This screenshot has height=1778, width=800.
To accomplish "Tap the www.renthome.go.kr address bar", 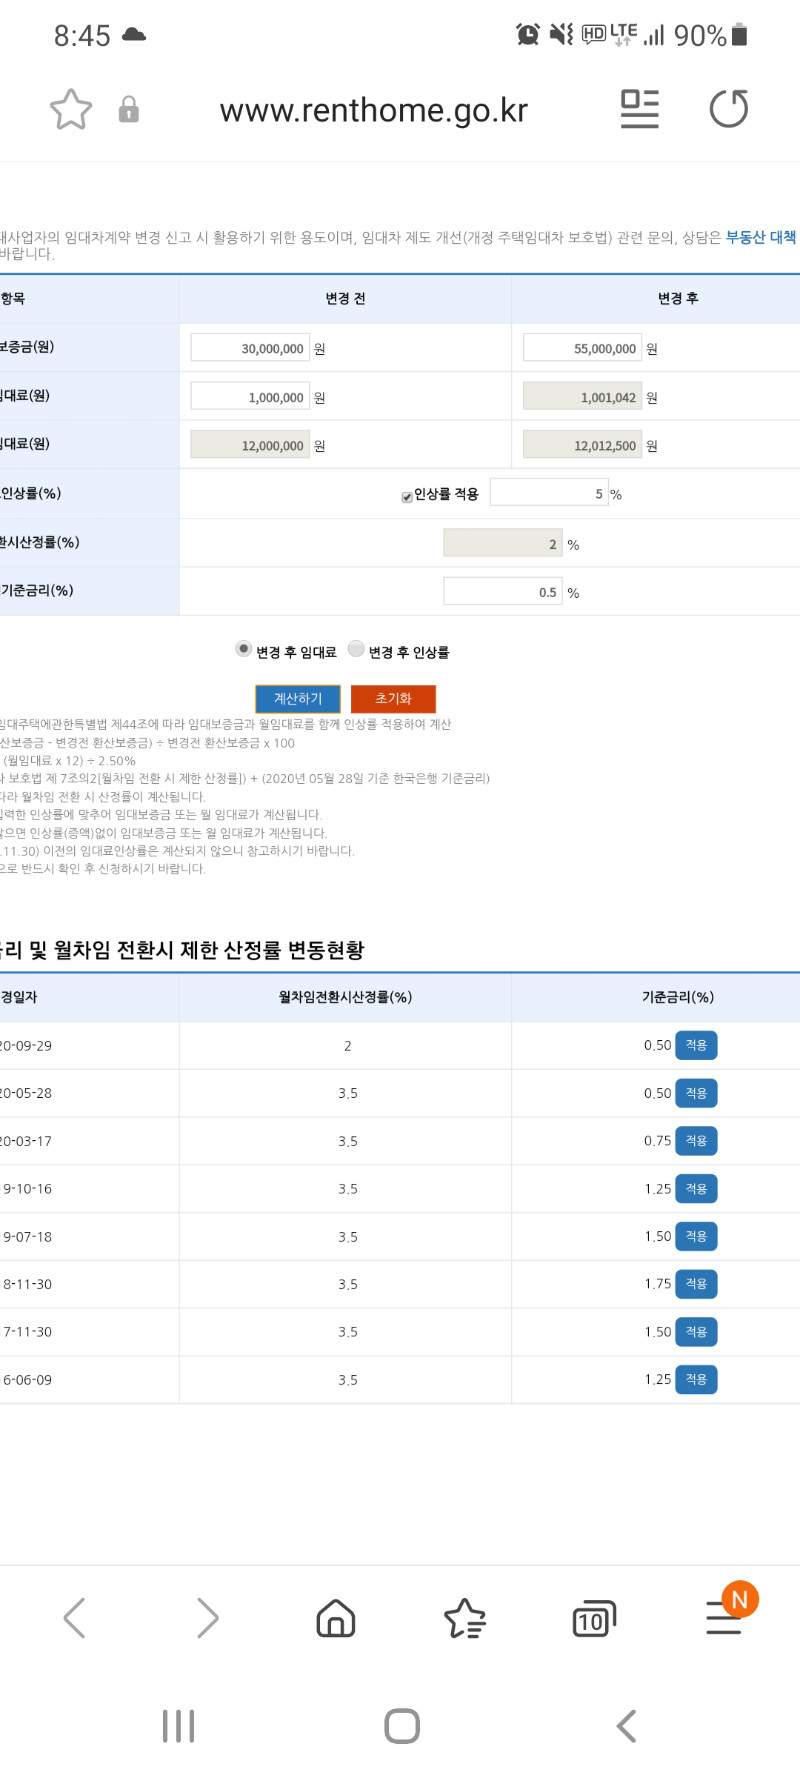I will (374, 109).
